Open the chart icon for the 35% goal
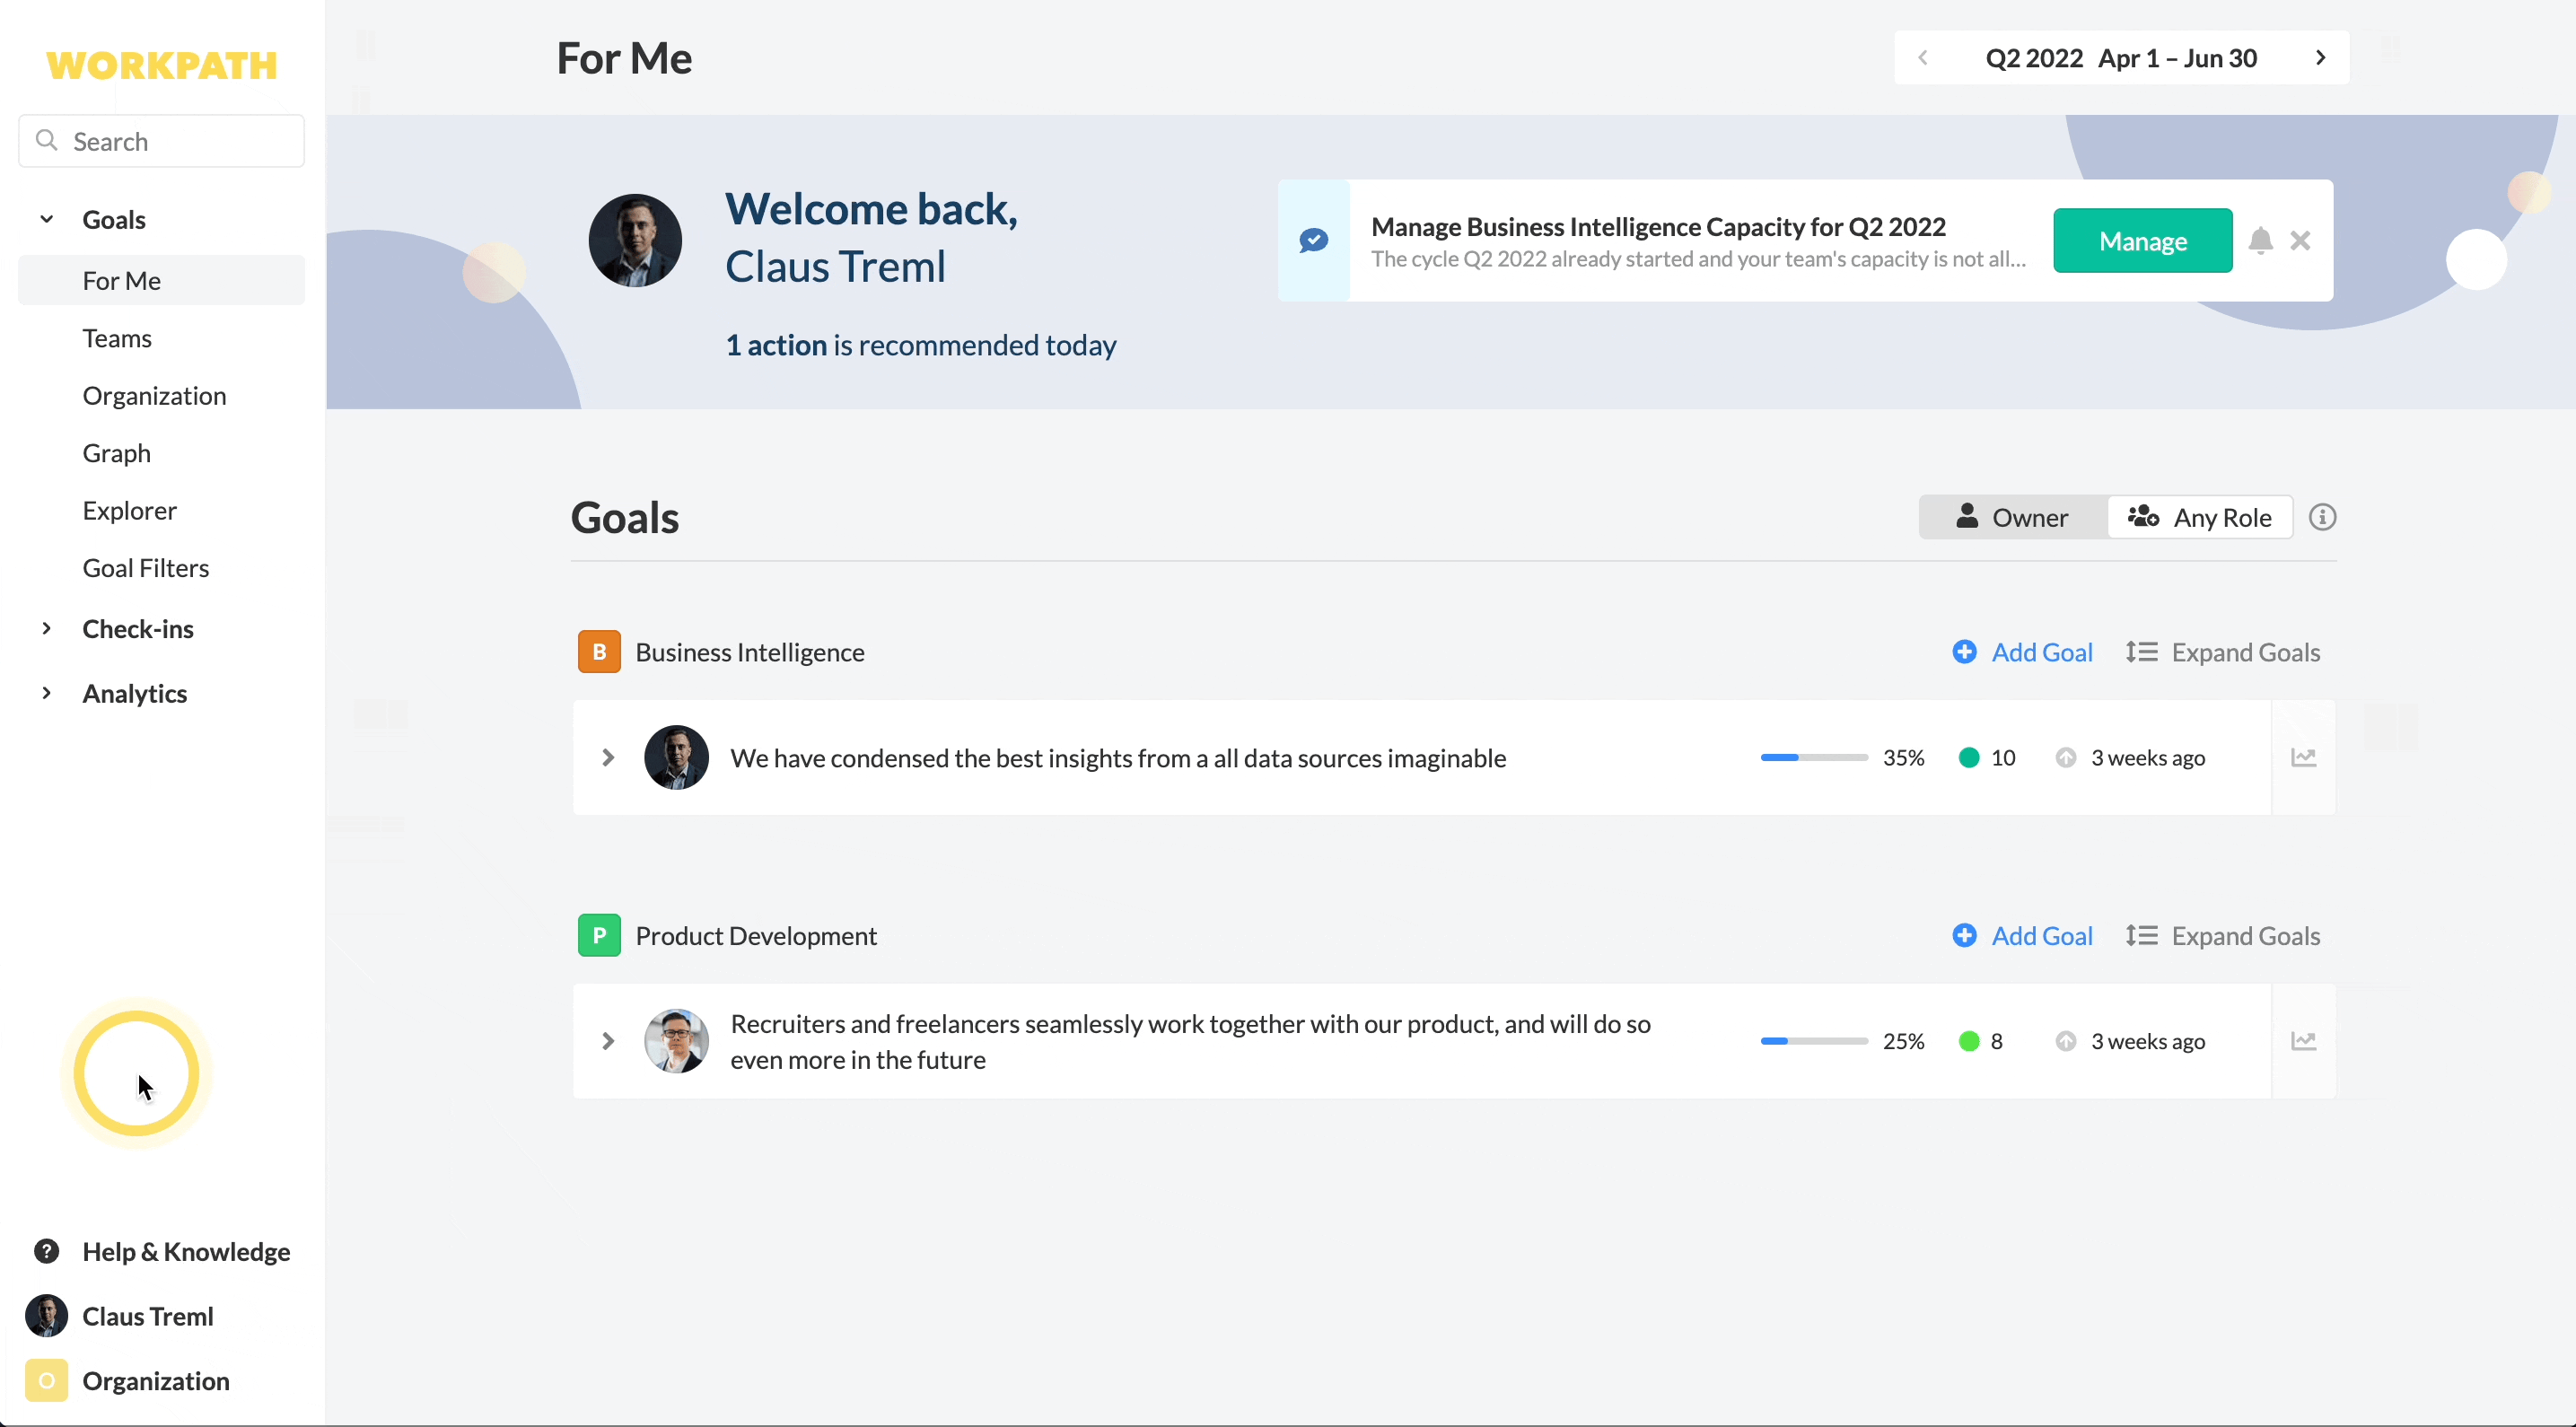 click(x=2304, y=757)
